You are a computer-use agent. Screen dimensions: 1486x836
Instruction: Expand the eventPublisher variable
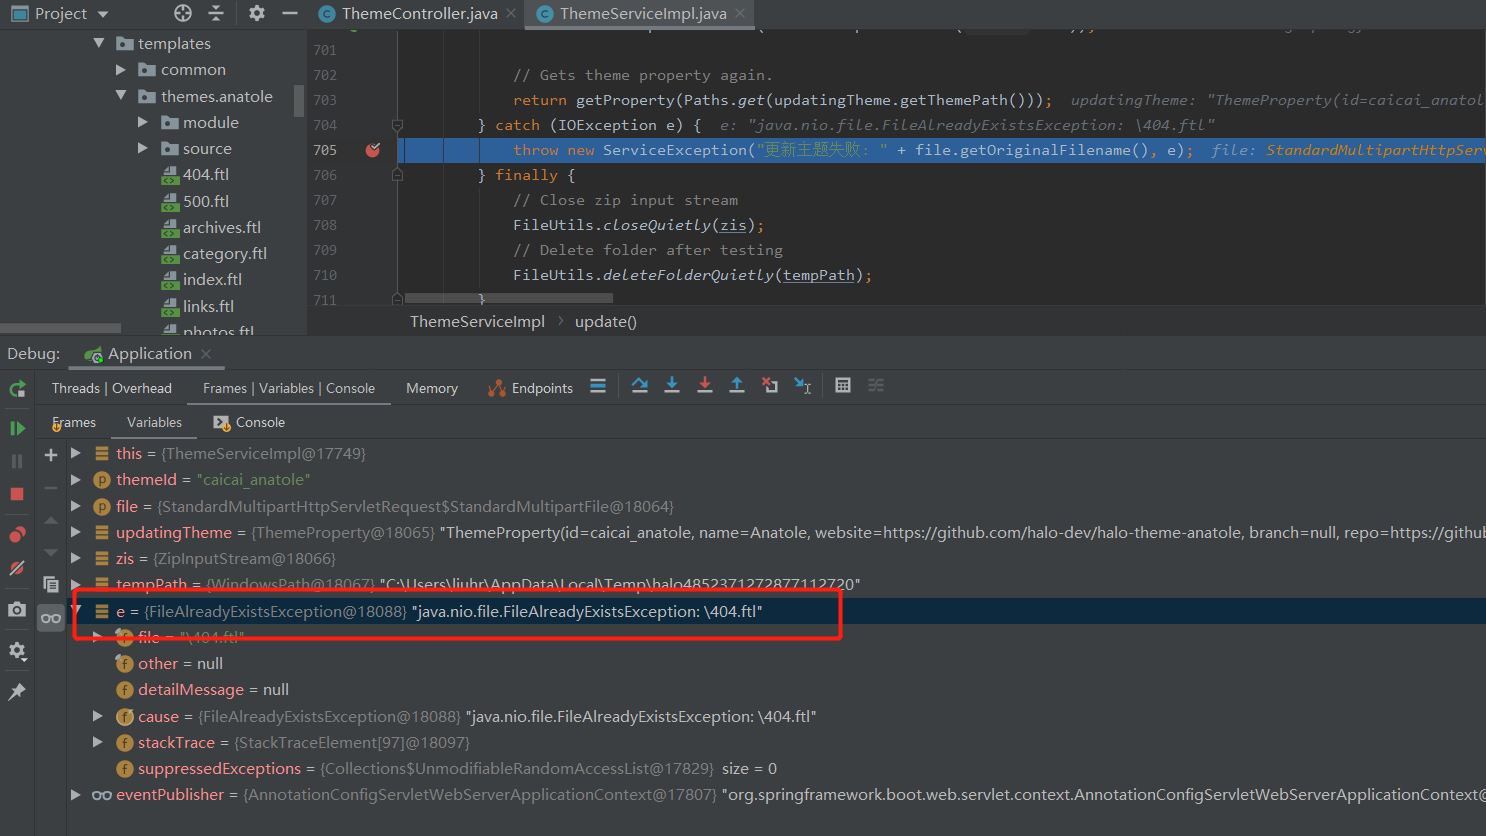click(76, 794)
